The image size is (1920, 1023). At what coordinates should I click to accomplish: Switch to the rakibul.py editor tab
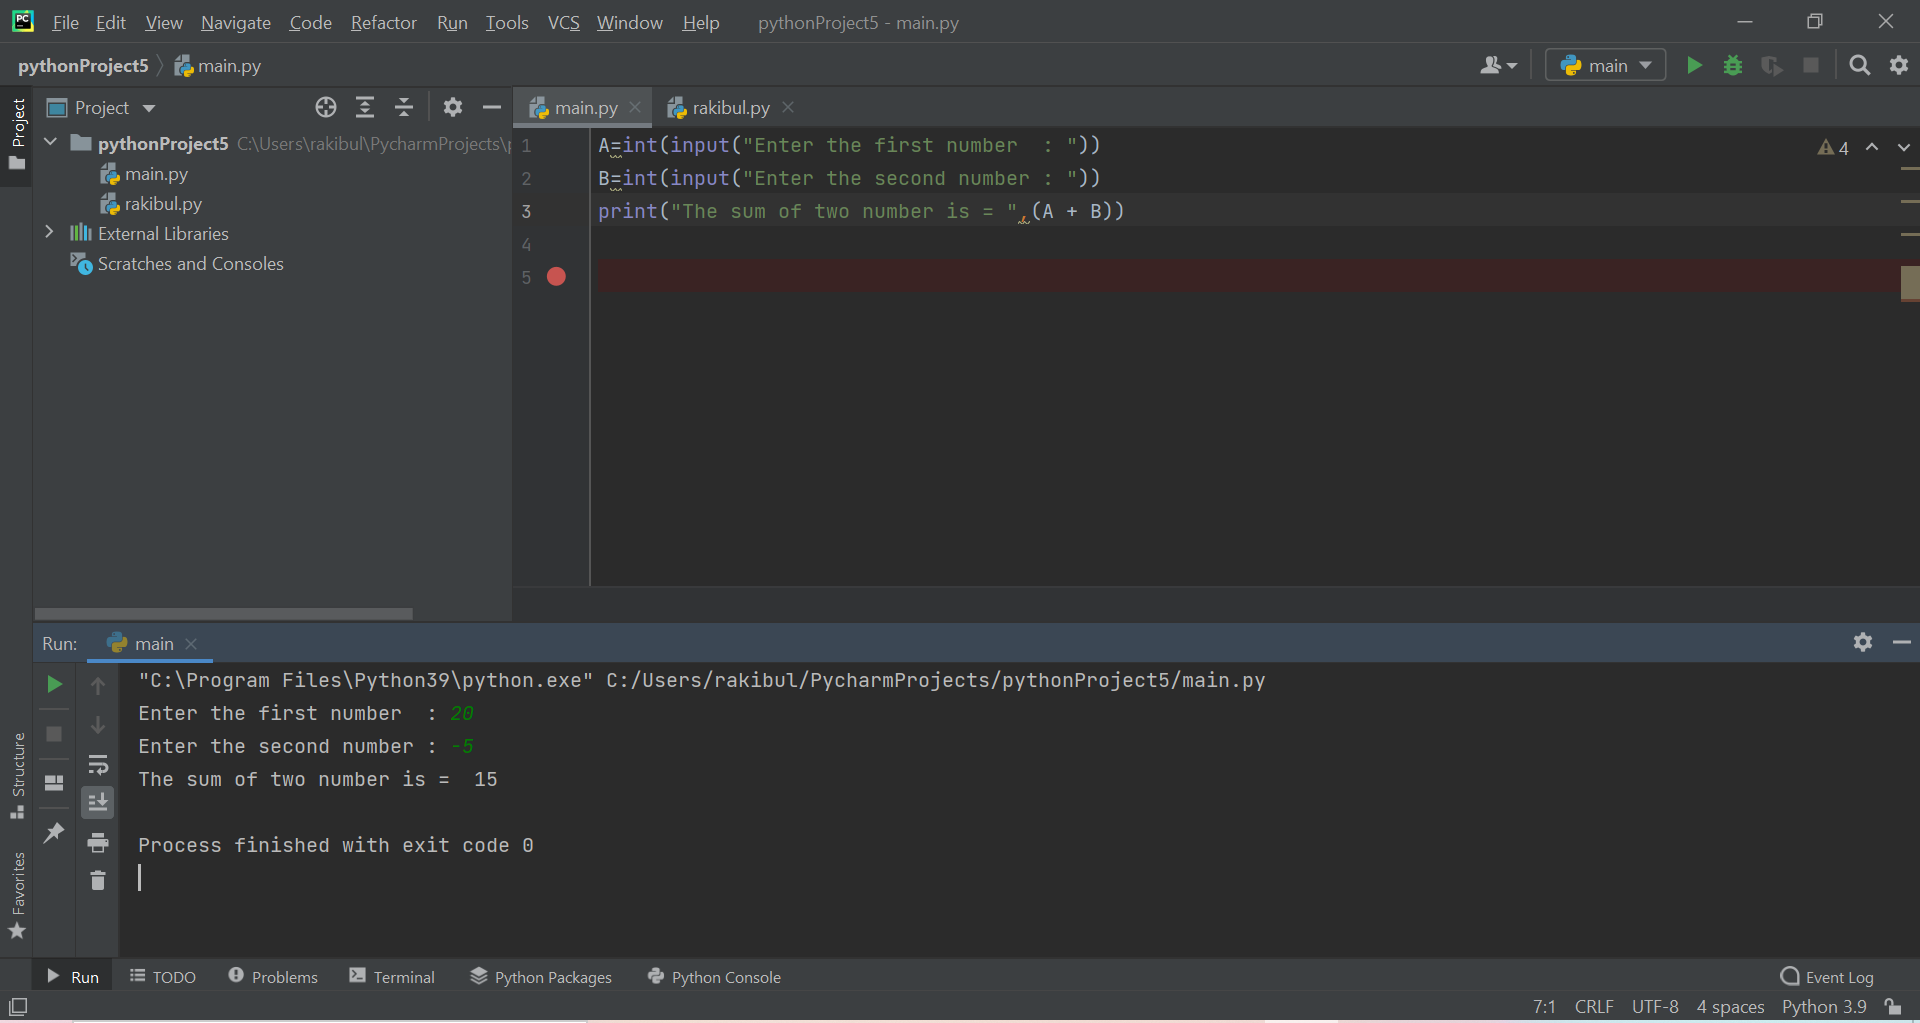point(718,107)
